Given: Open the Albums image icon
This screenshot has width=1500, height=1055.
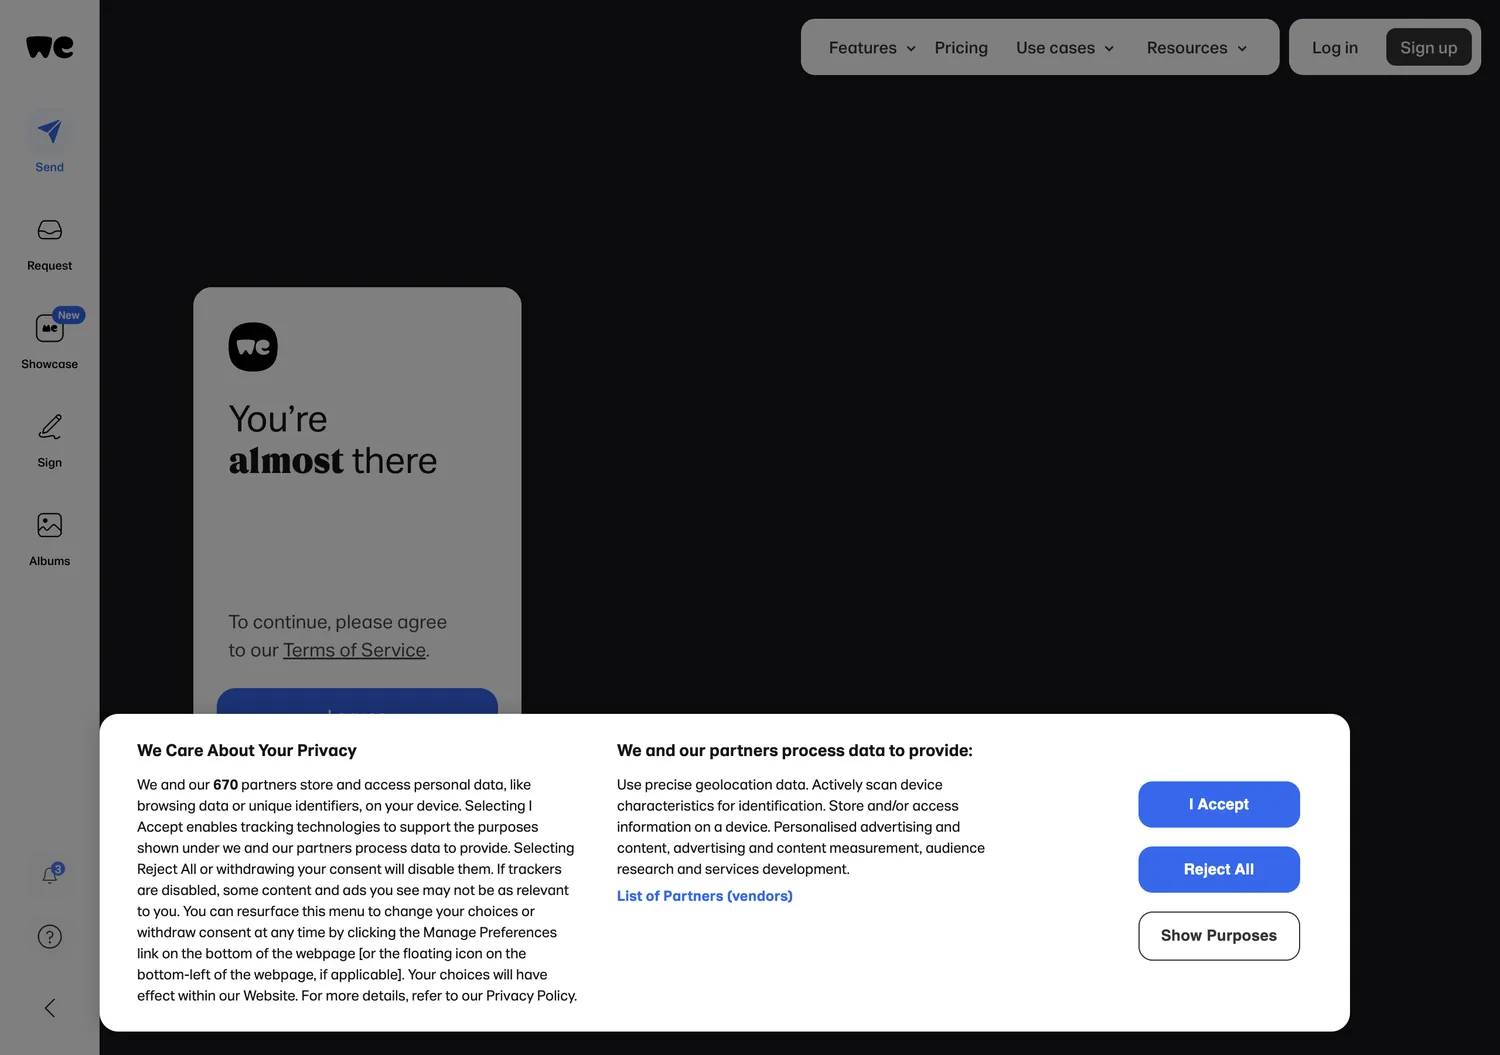Looking at the screenshot, I should pos(50,525).
